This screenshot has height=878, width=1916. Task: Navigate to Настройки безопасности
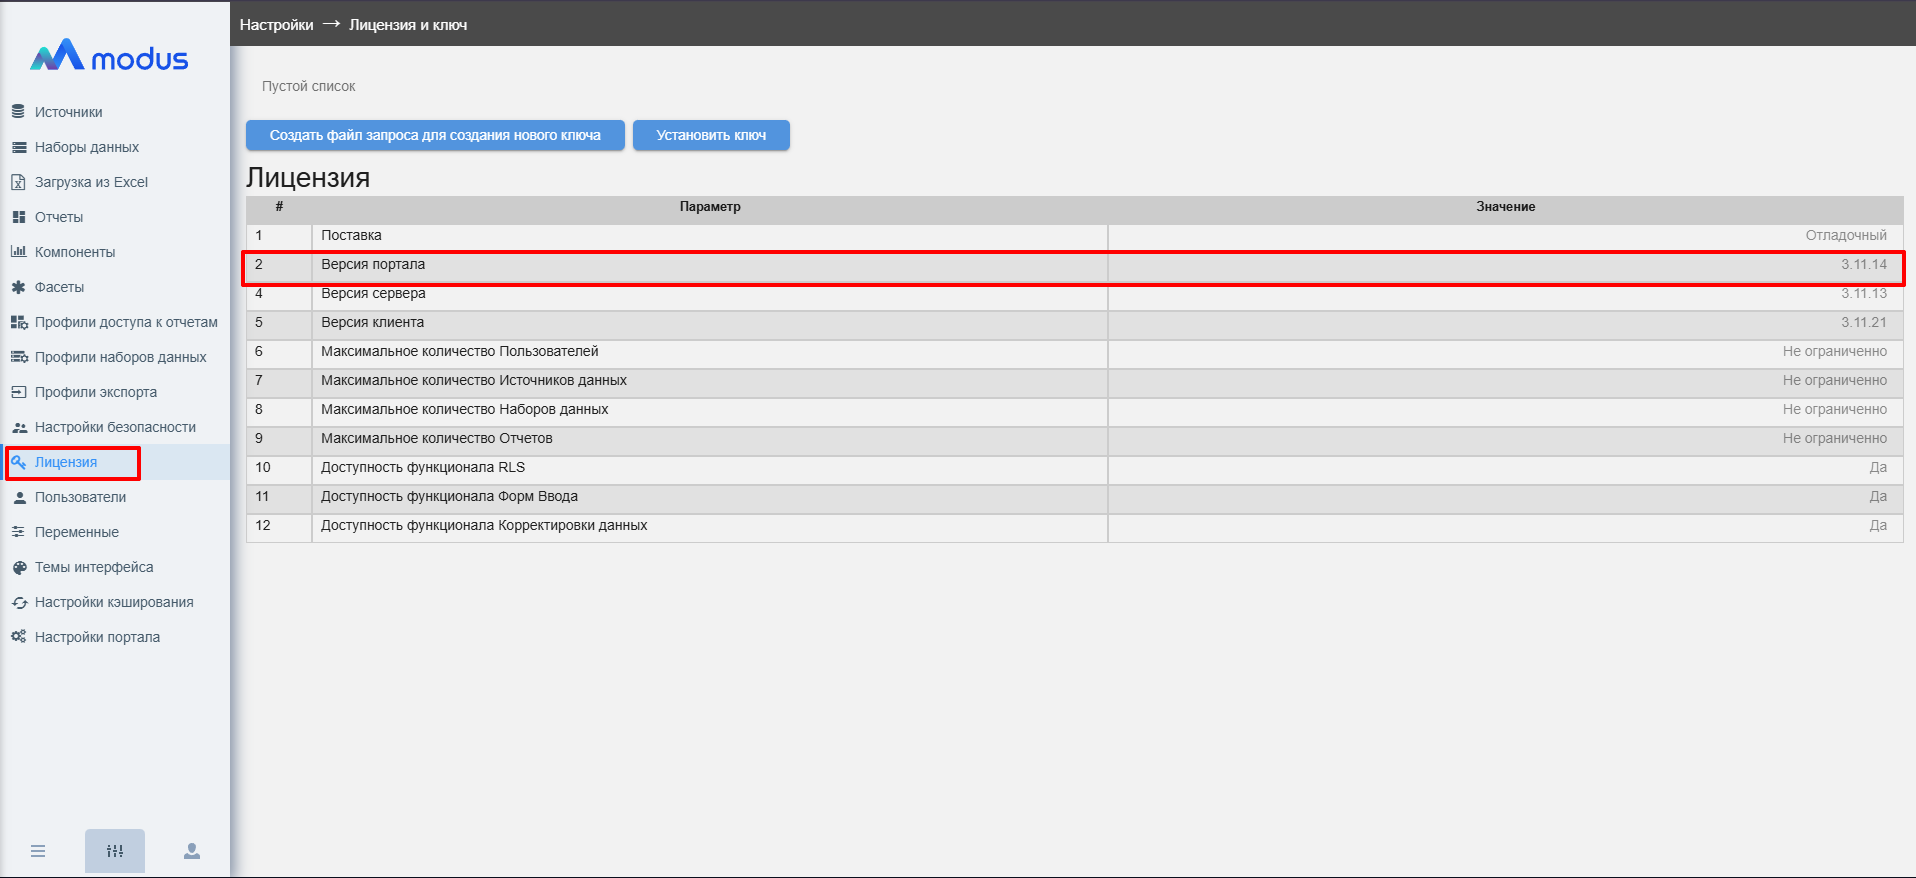(115, 427)
